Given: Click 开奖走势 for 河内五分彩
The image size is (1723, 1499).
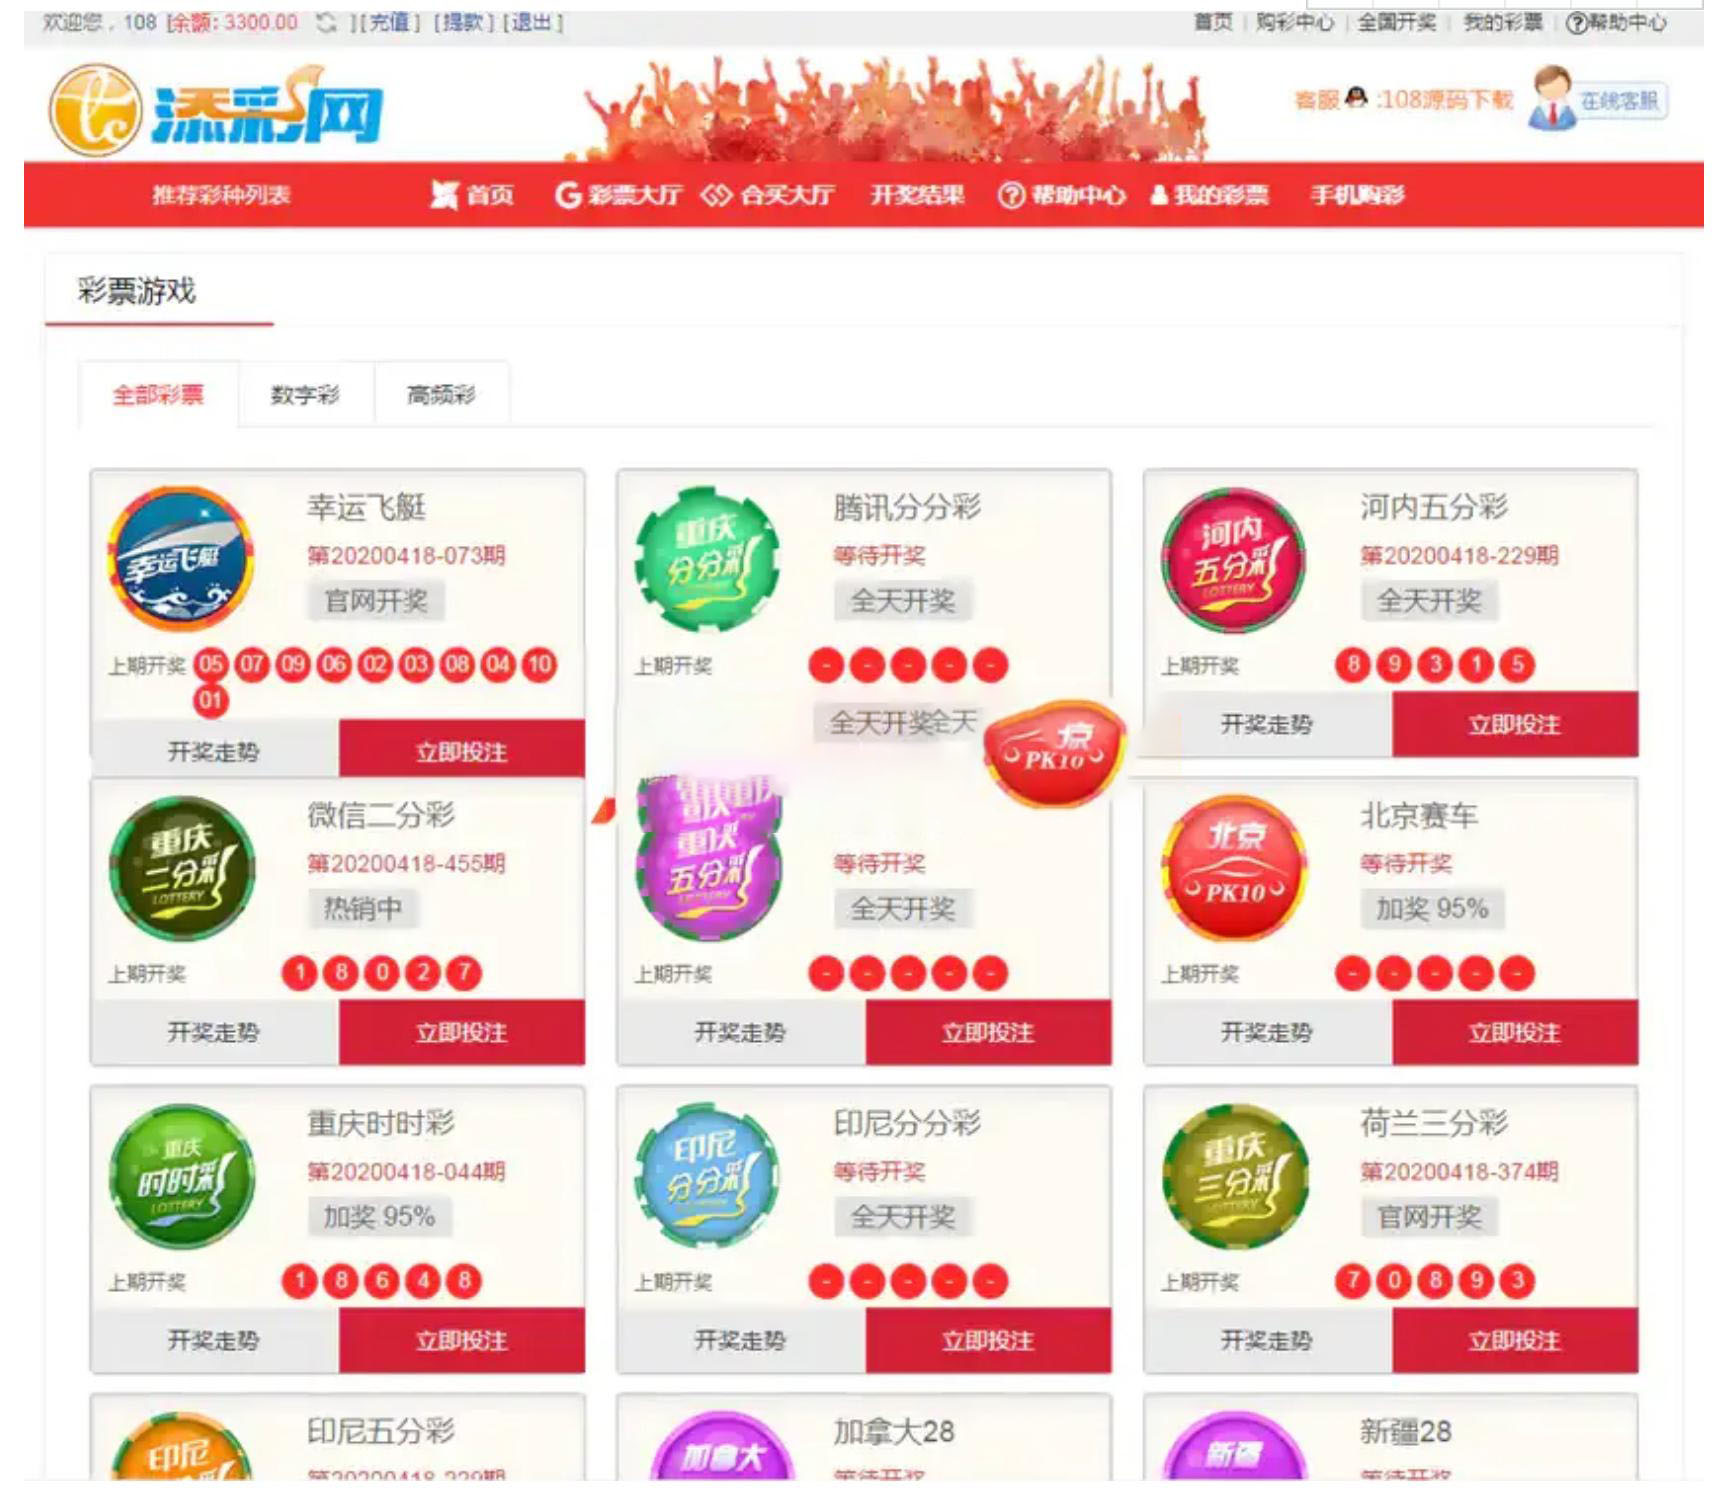Looking at the screenshot, I should 1267,724.
